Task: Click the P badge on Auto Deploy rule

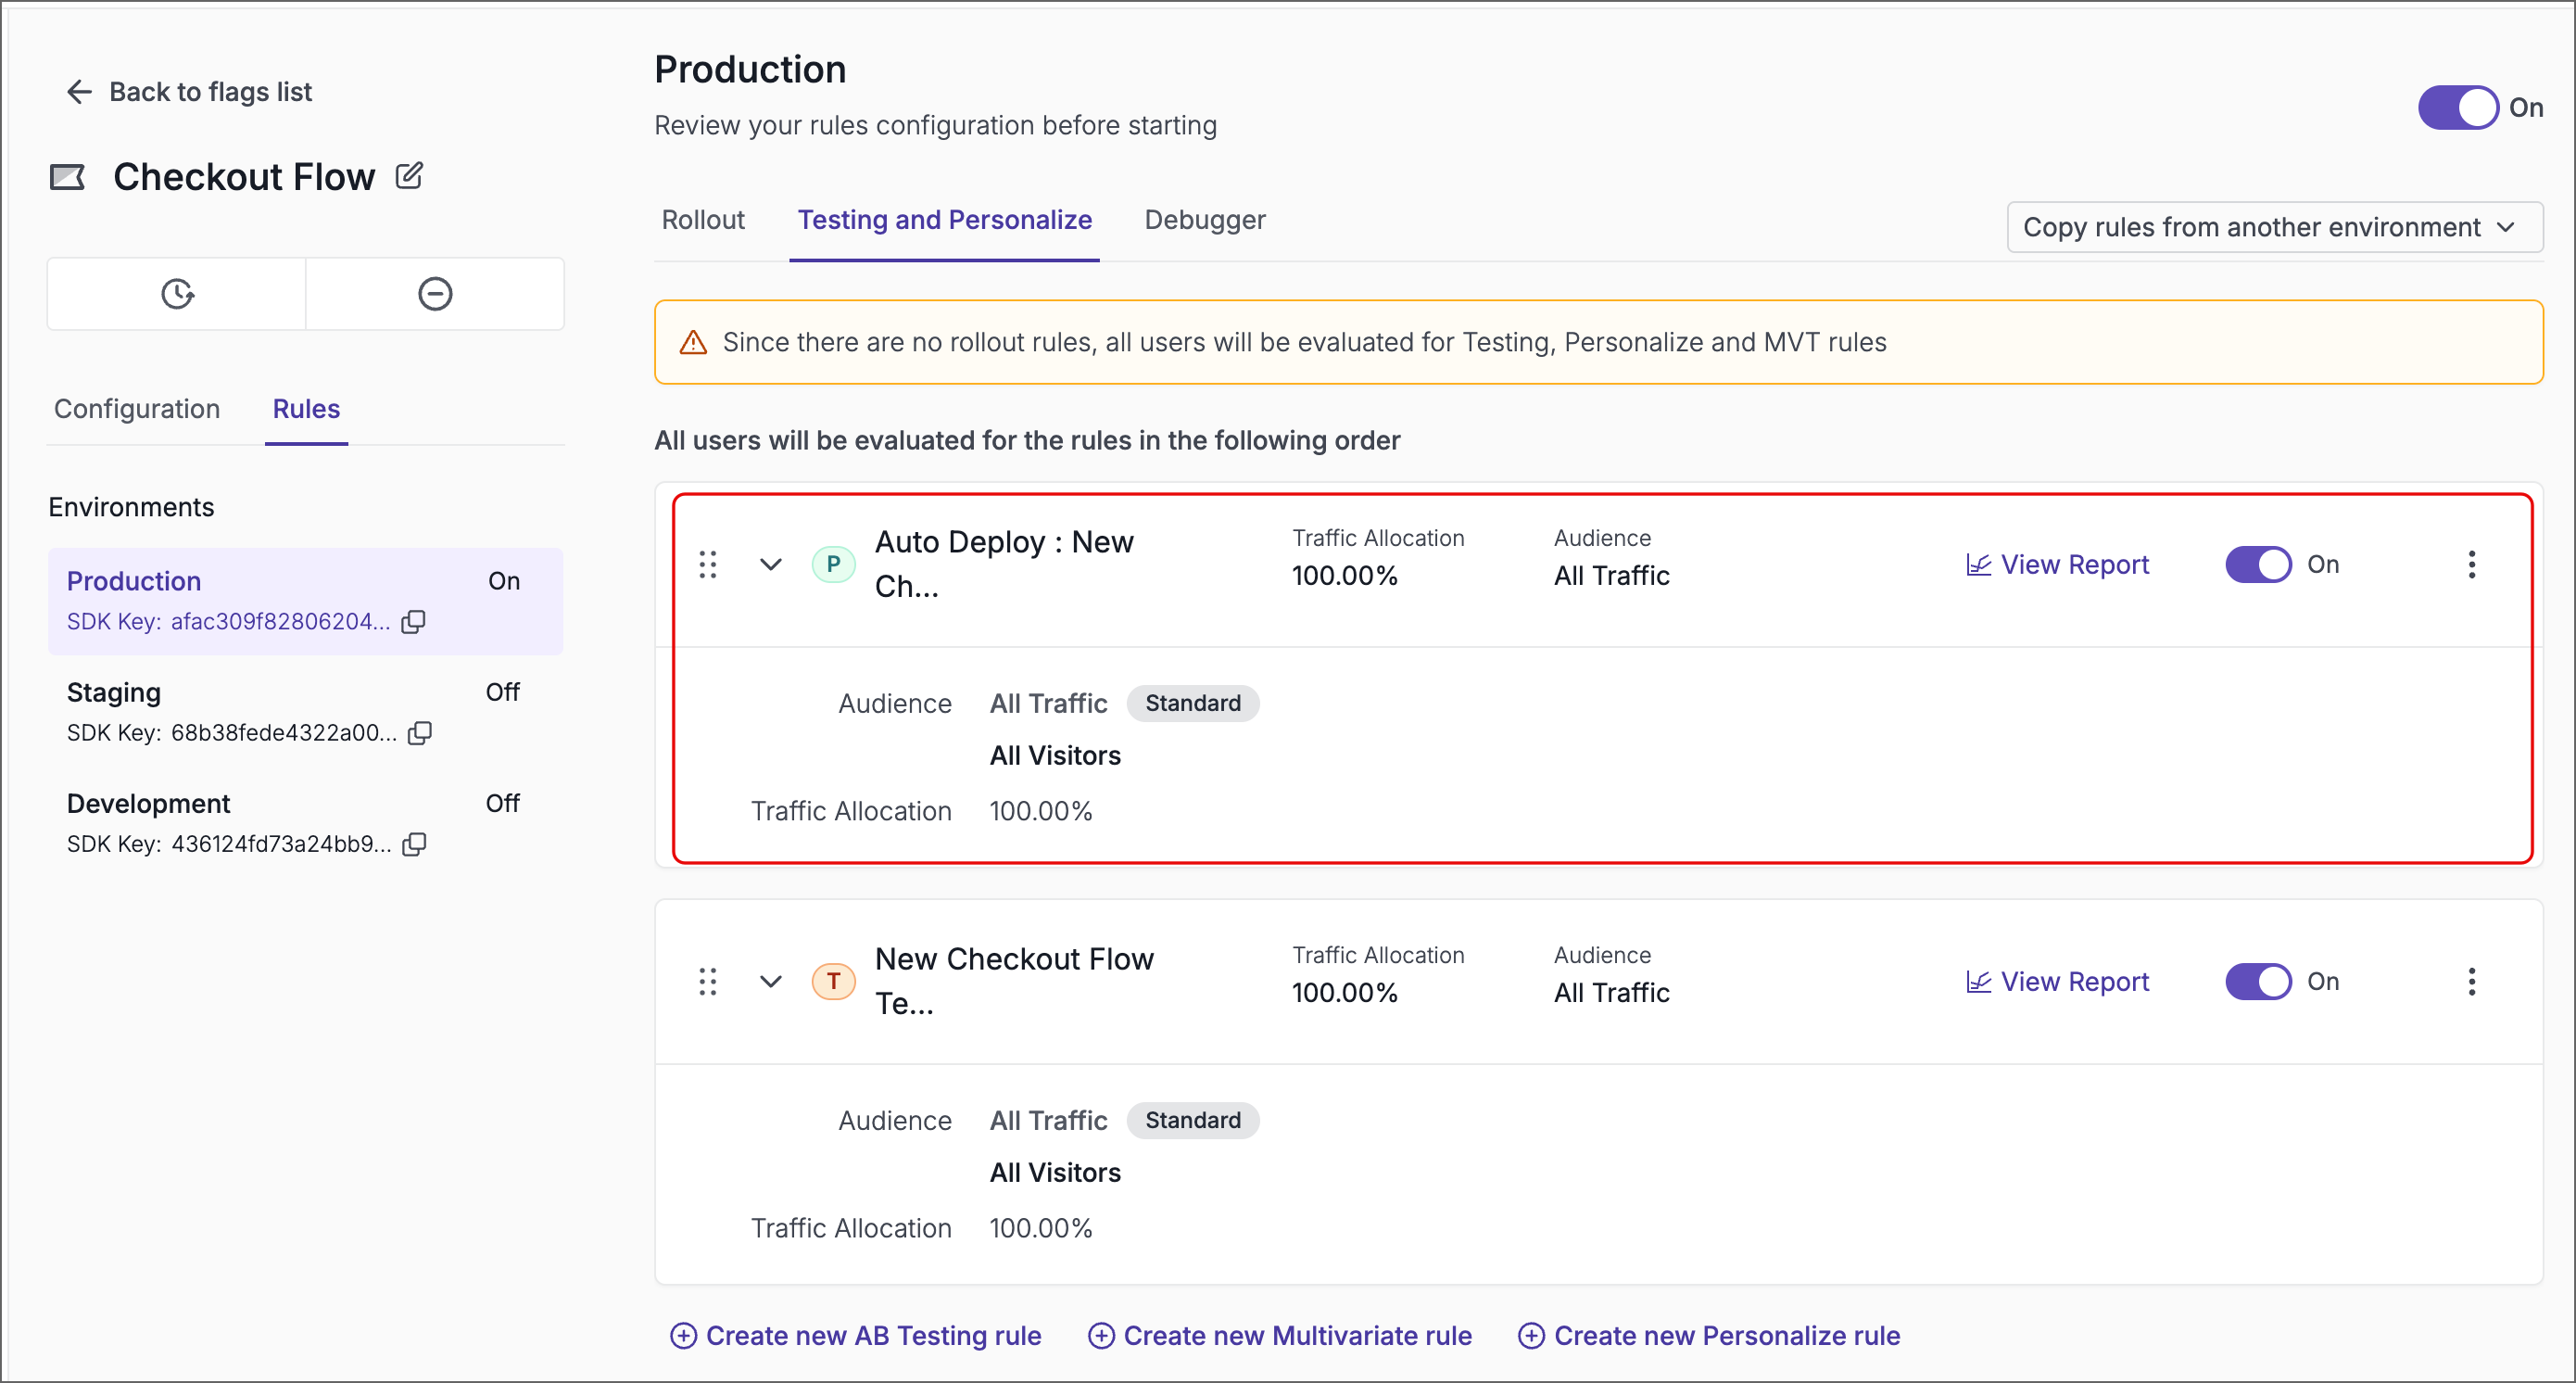Action: click(833, 565)
